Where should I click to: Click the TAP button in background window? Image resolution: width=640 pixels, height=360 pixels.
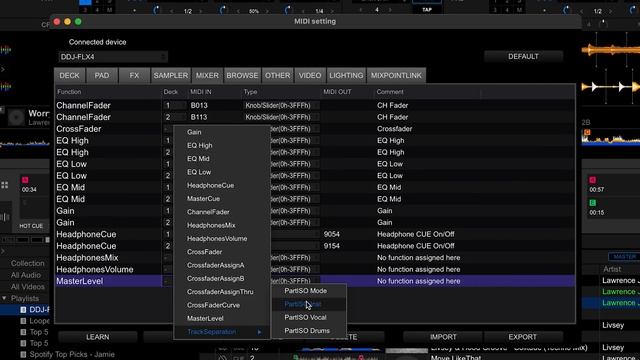tap(427, 9)
